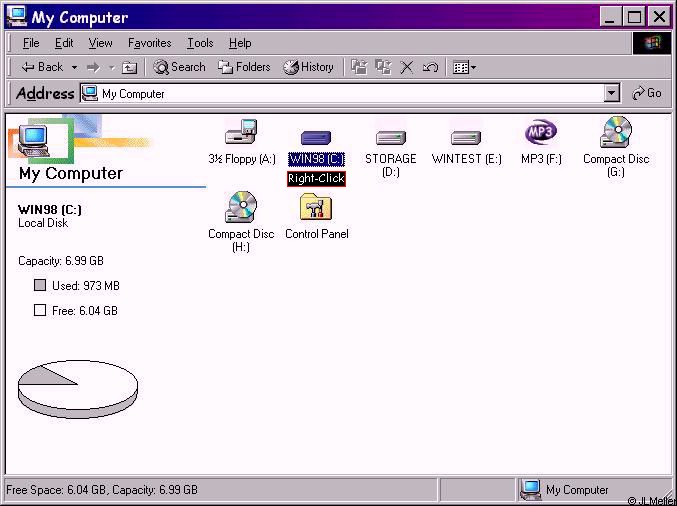The width and height of the screenshot is (677, 506).
Task: Open the Edit menu
Action: point(64,43)
